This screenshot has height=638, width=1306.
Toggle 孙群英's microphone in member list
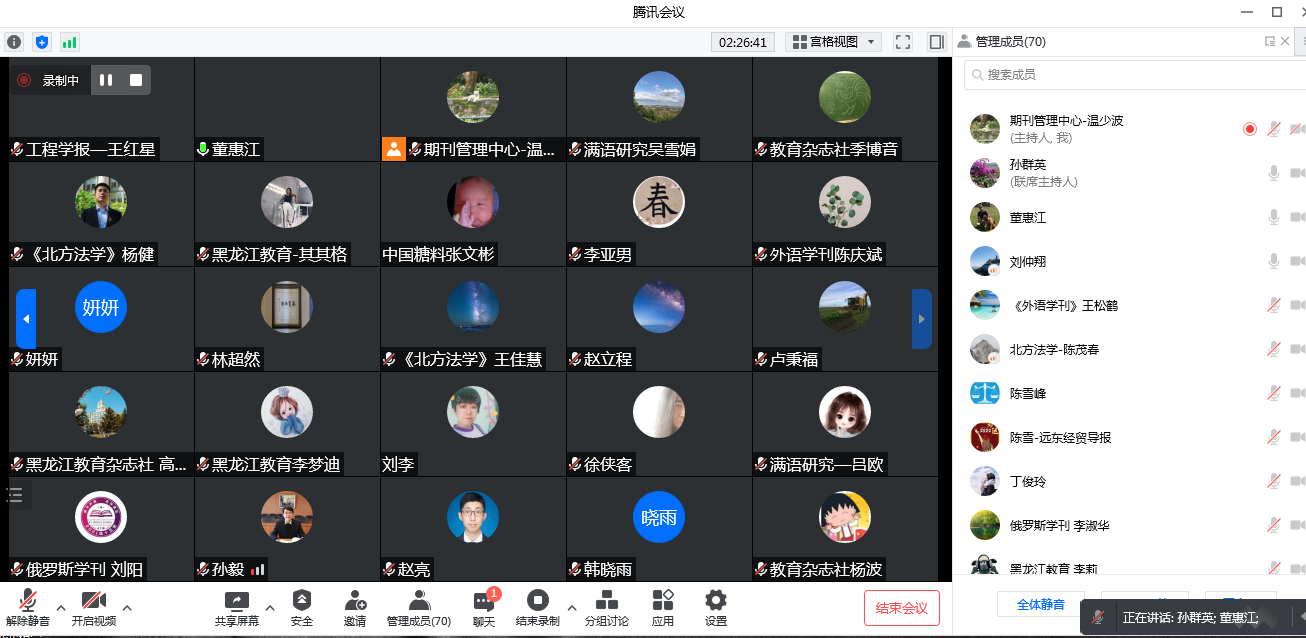pyautogui.click(x=1274, y=173)
